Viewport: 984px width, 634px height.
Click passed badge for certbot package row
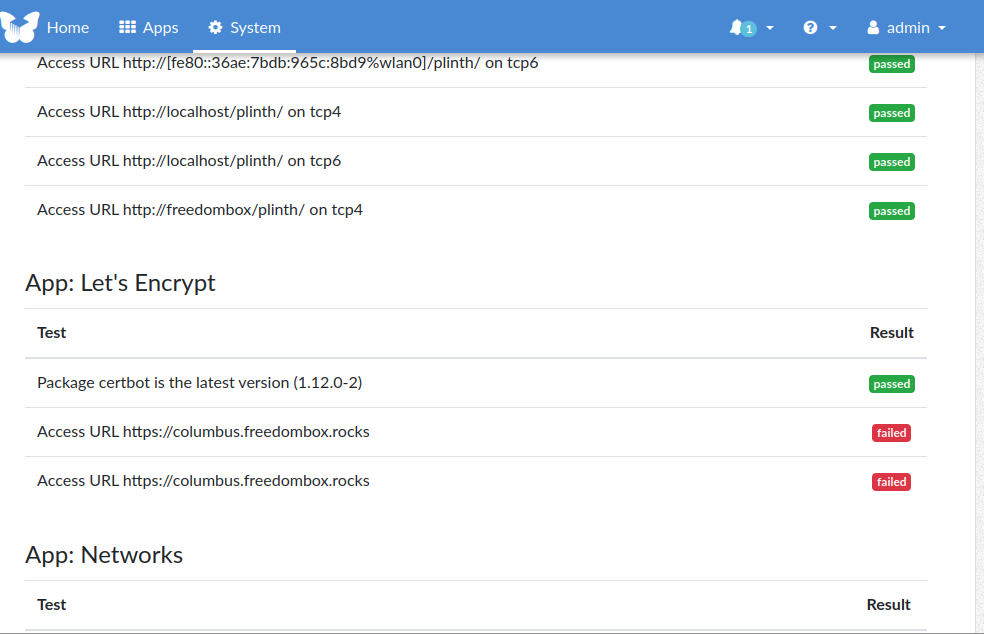coord(892,384)
